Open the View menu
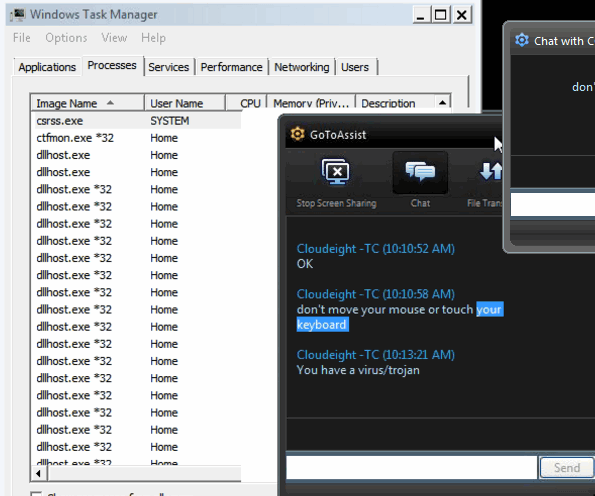 [x=114, y=38]
